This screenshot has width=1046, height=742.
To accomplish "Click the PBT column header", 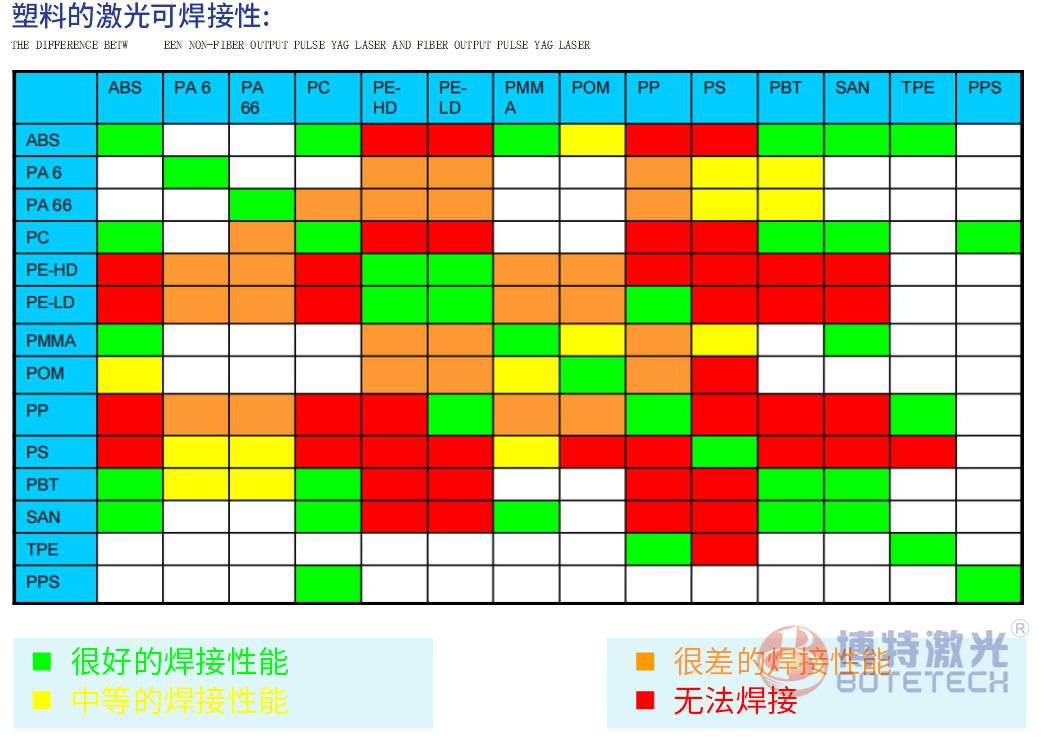I will click(x=791, y=98).
